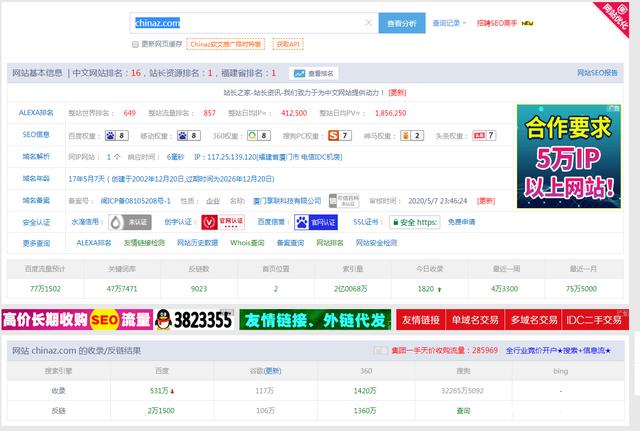The height and width of the screenshot is (431, 640).
Task: Click traffic rank value 857
Action: pyautogui.click(x=209, y=113)
